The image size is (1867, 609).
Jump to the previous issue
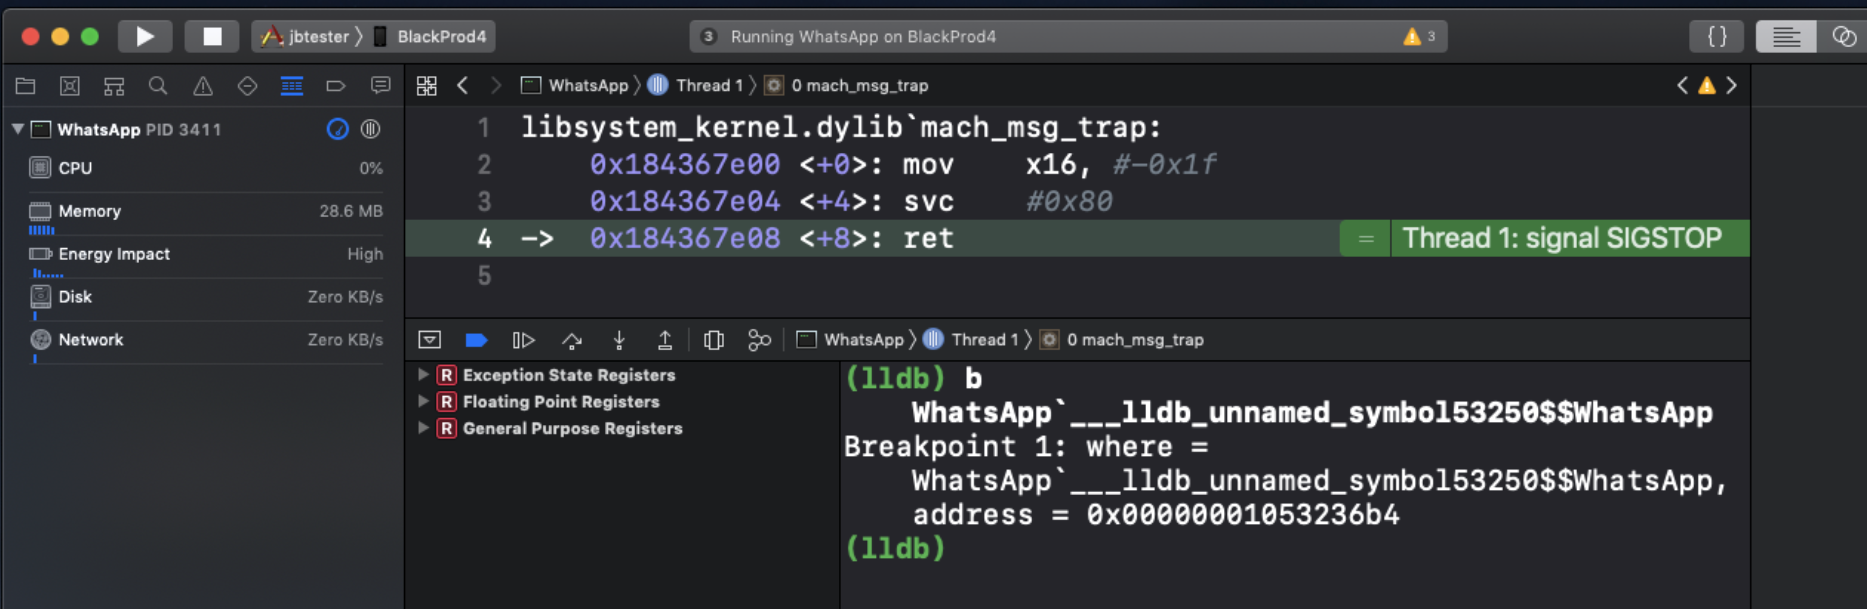[x=1682, y=86]
